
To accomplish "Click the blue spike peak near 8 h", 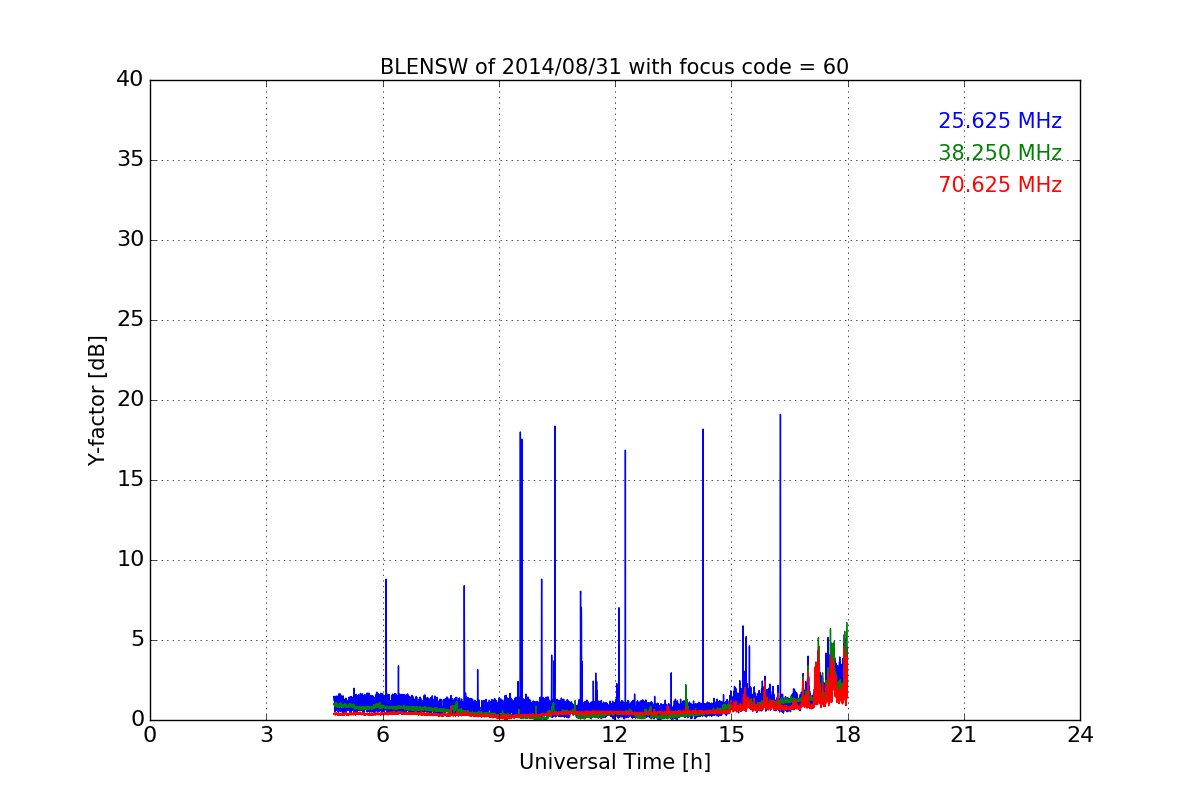I will (464, 587).
